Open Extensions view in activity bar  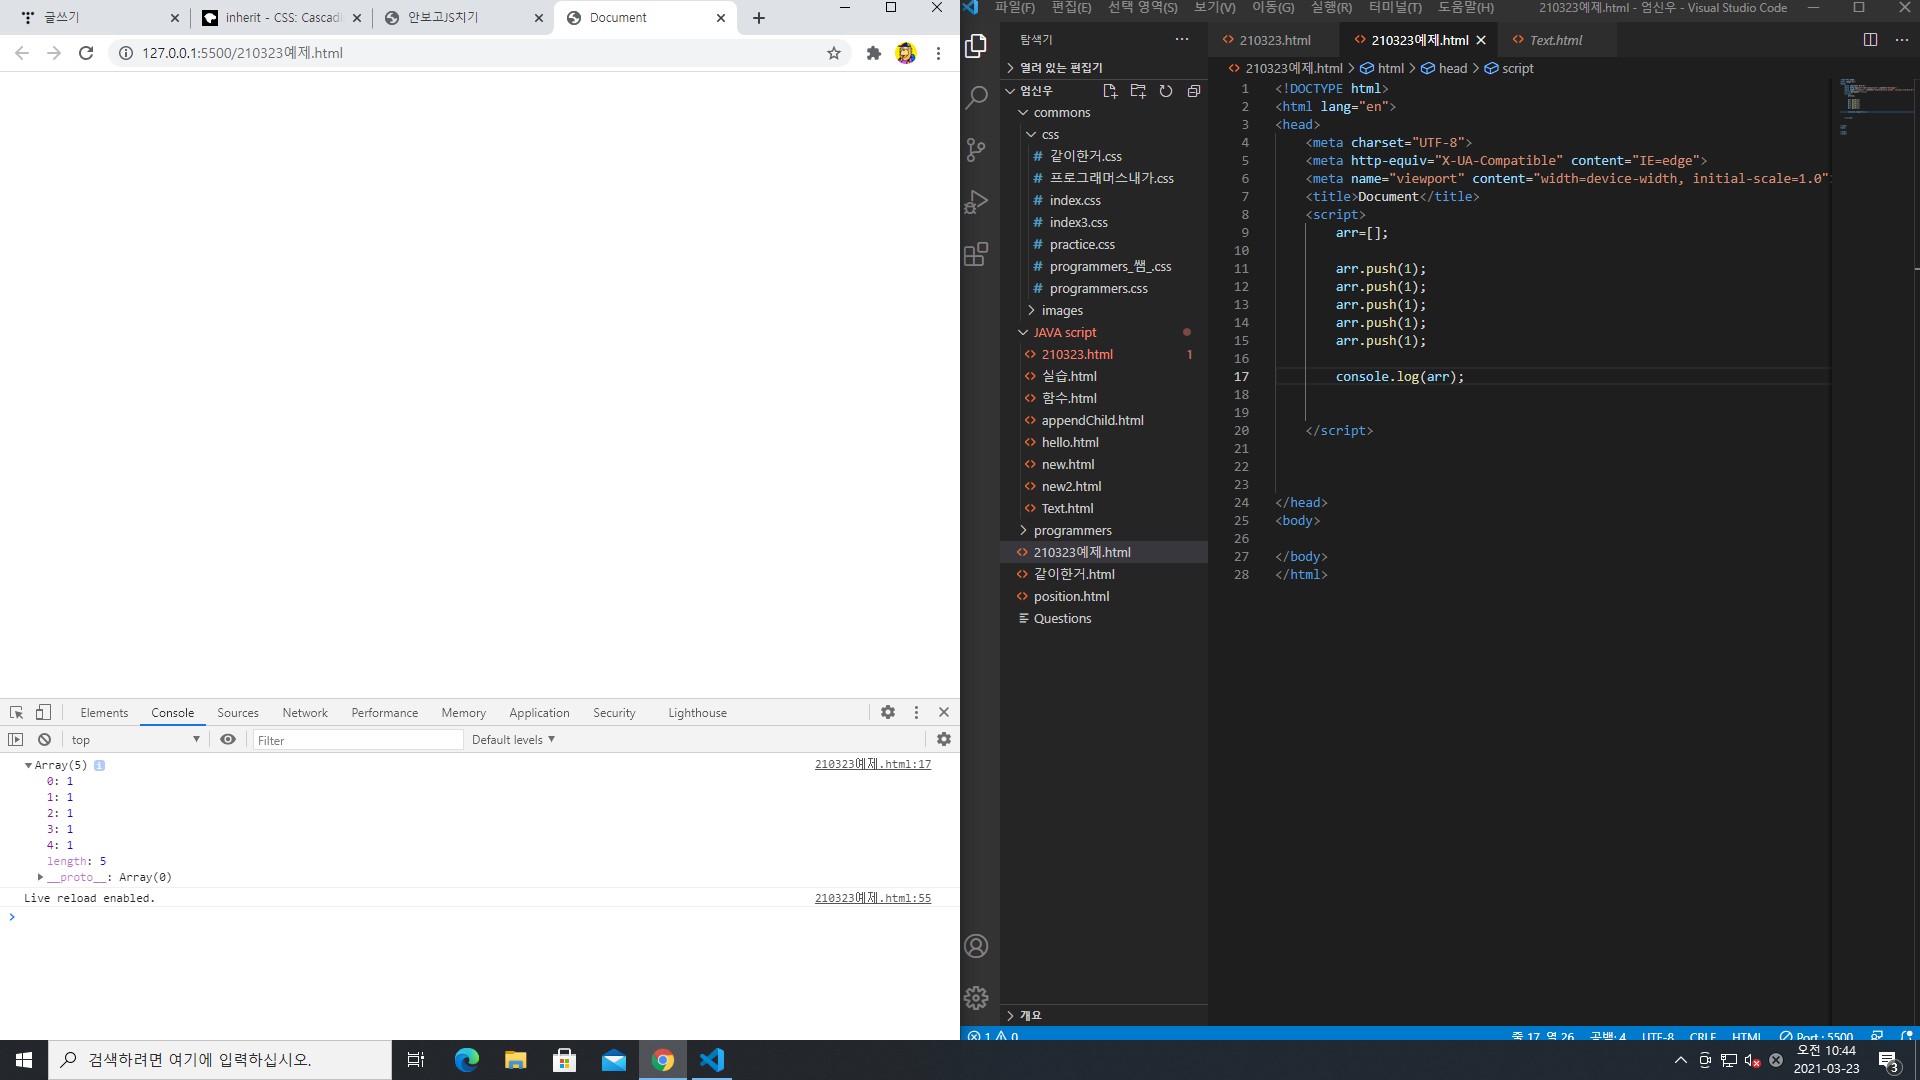coord(976,254)
